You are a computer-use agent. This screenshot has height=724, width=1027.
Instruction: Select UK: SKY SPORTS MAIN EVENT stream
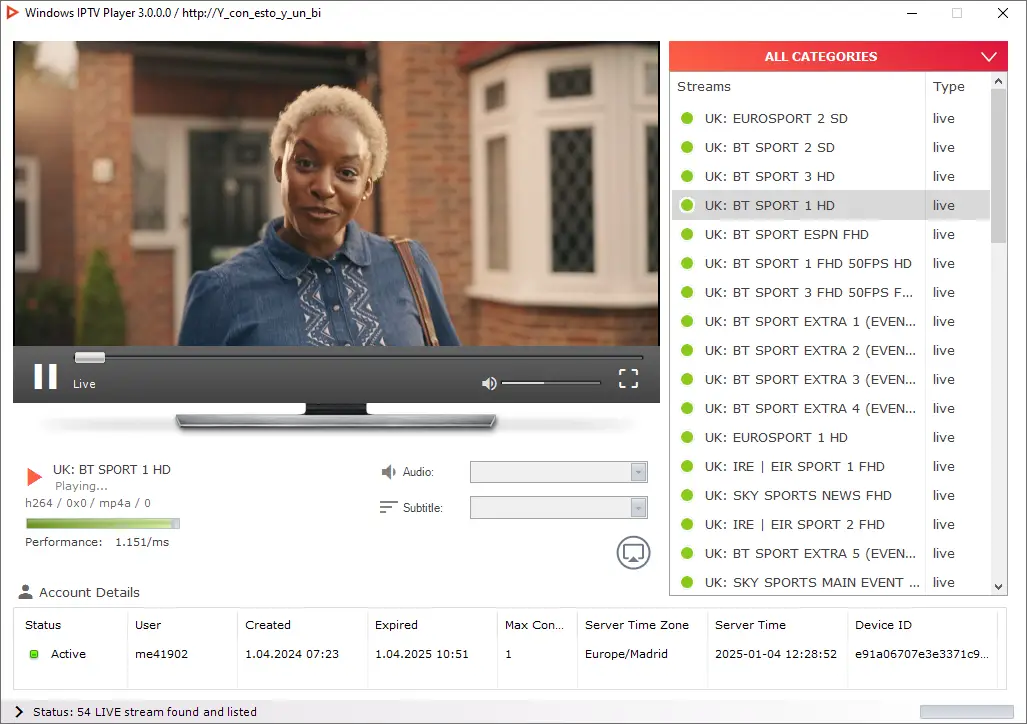pos(831,582)
